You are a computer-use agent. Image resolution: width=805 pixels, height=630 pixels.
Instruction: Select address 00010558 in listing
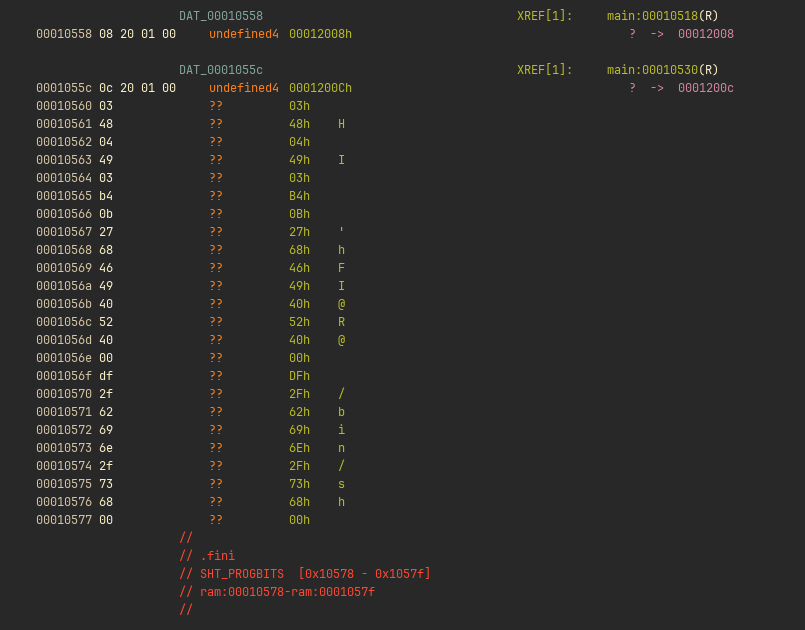pyautogui.click(x=64, y=34)
